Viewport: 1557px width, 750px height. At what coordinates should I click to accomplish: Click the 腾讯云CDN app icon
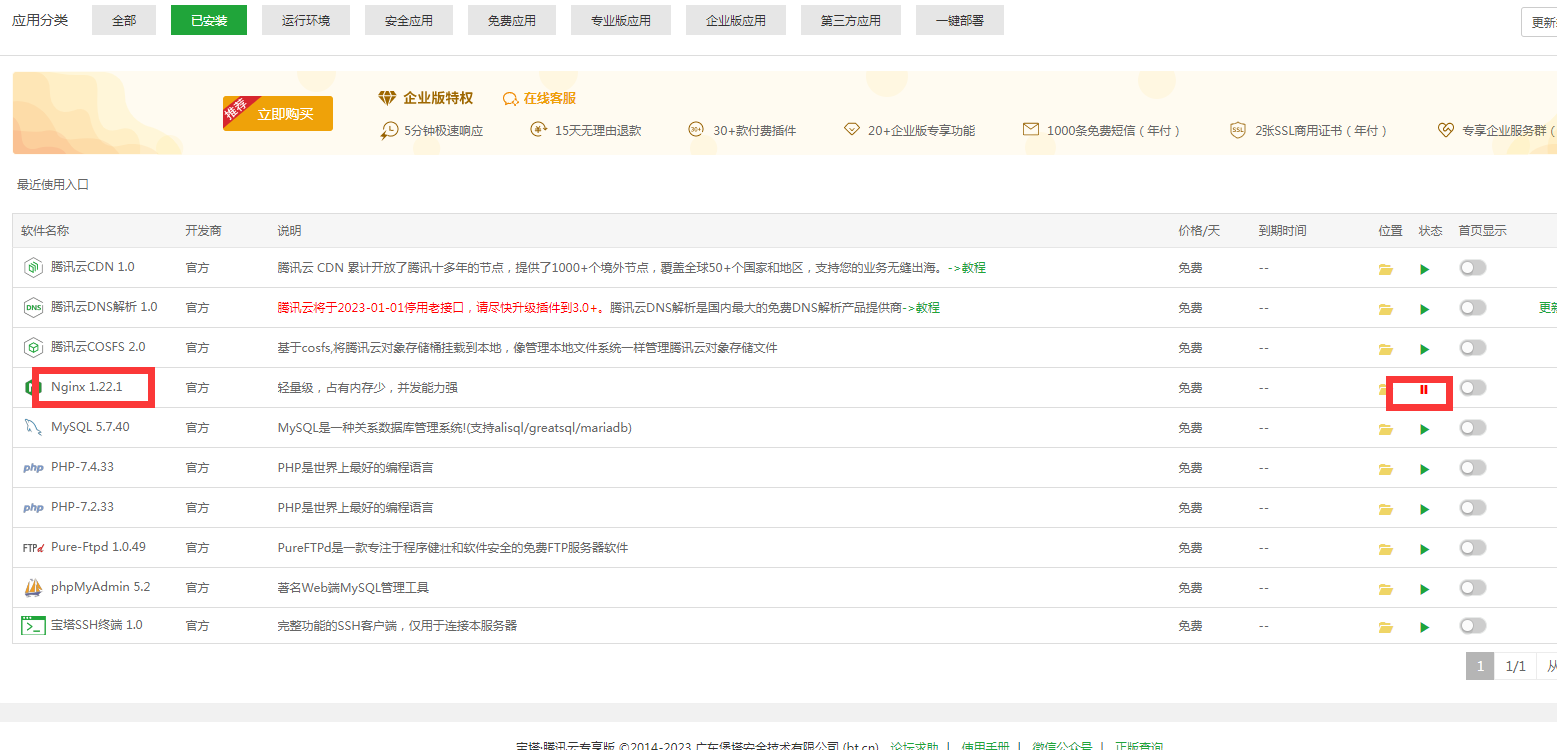[33, 267]
